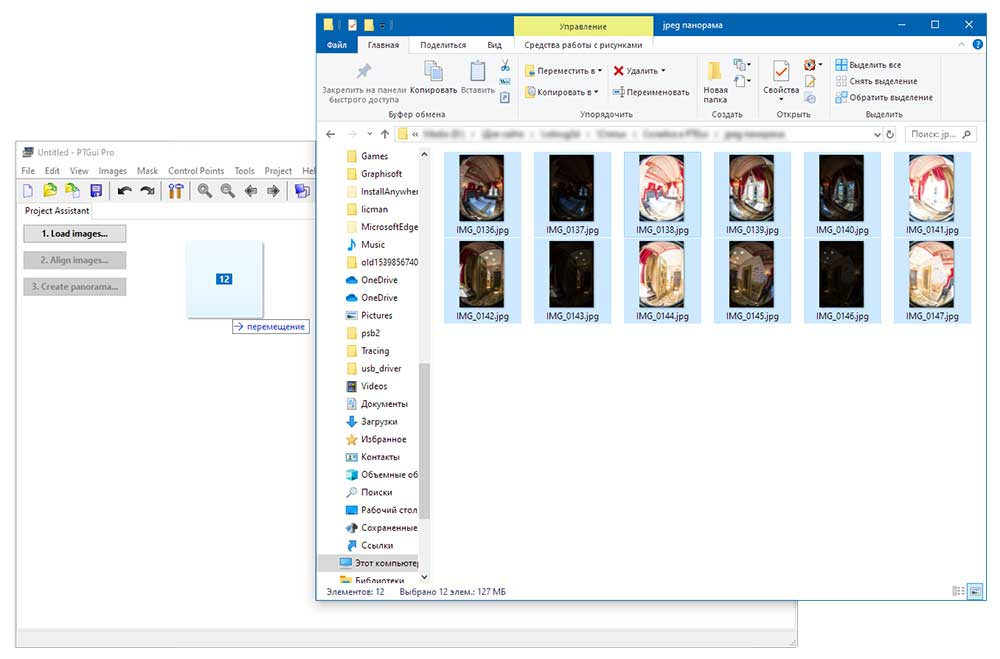This screenshot has width=1000, height=659.
Task: Select IMG_0136.jpg thumbnail
Action: pos(482,194)
